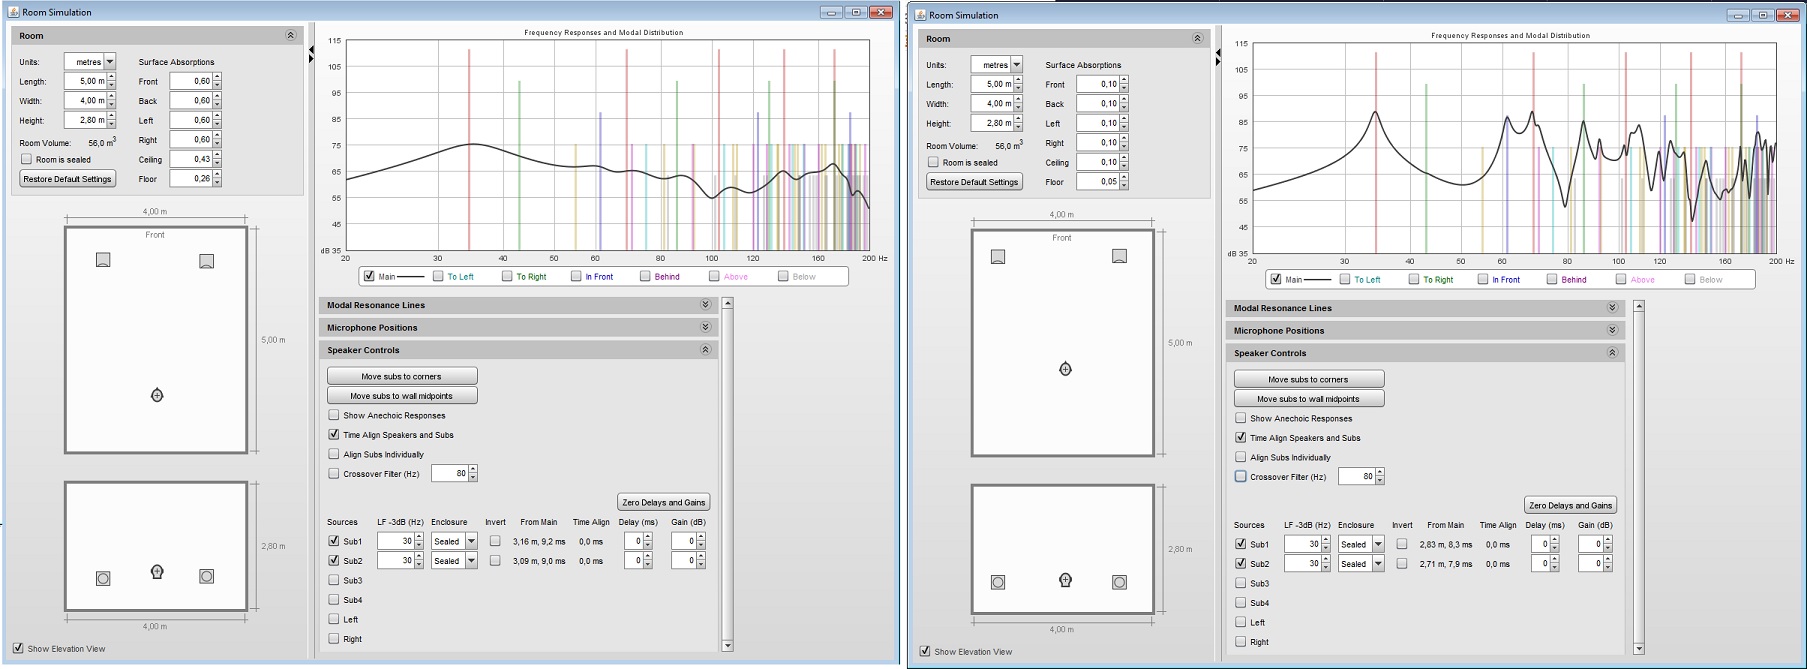This screenshot has width=1807, height=669.
Task: Click Move subs to wall midpoints, right window
Action: coord(1309,398)
